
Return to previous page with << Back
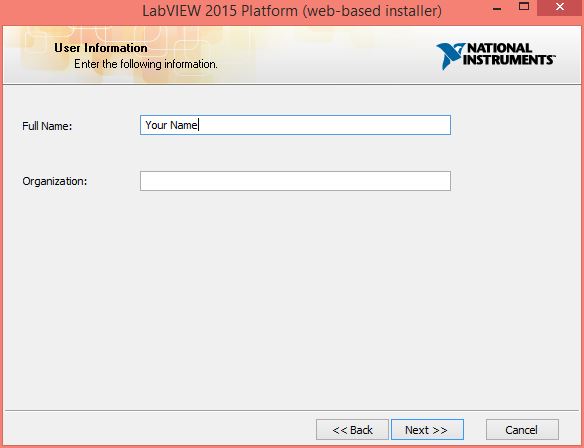pyautogui.click(x=352, y=429)
